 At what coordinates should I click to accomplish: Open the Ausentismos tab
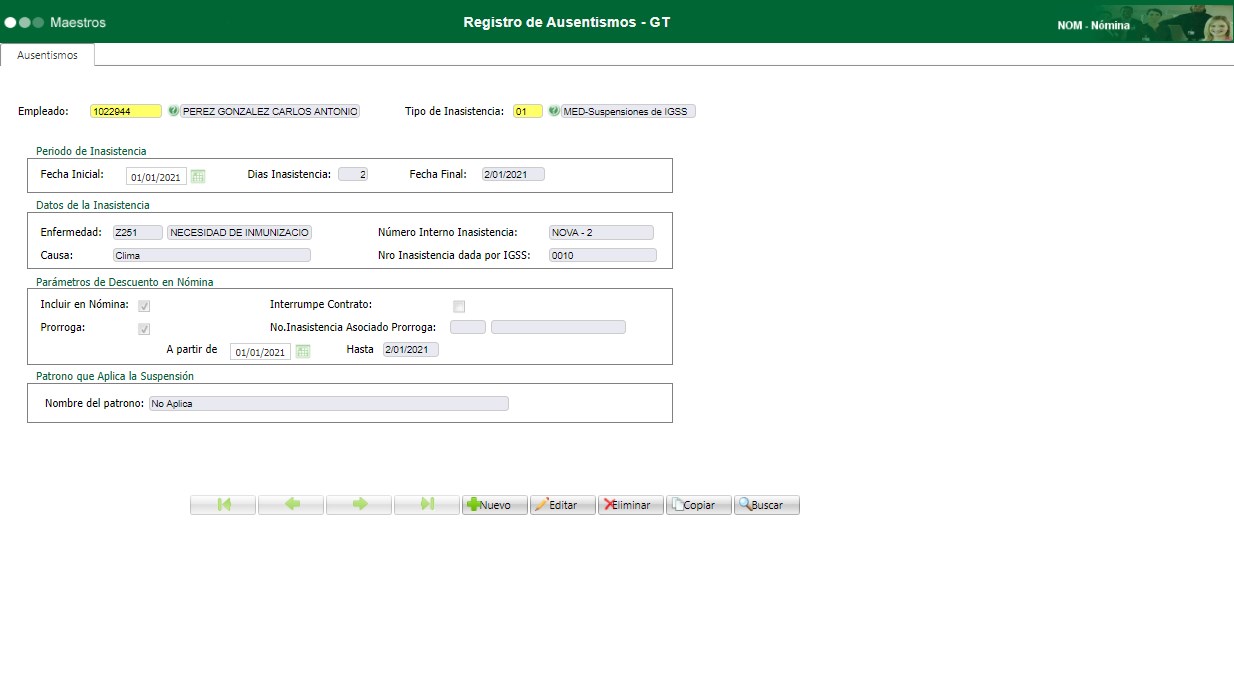click(47, 55)
